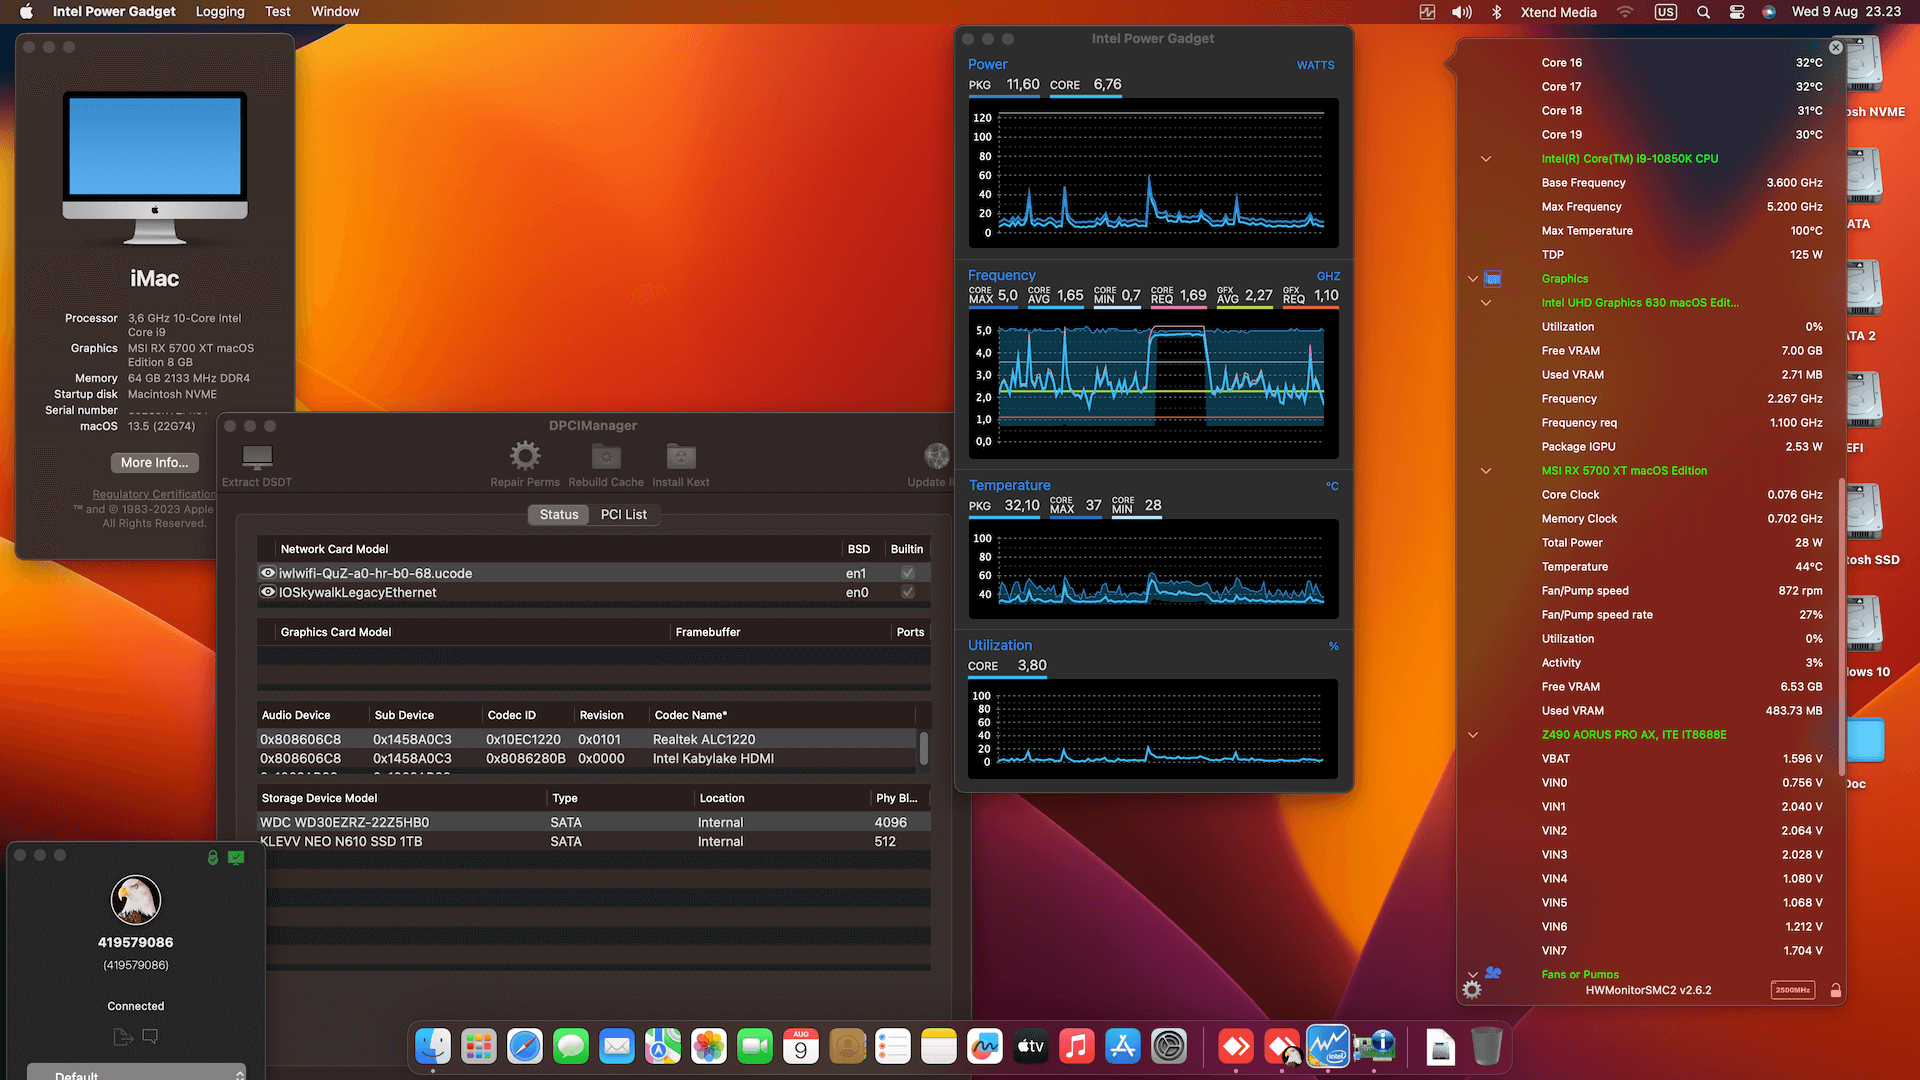The height and width of the screenshot is (1080, 1920).
Task: Switch to PCI List tab in DPCIManager
Action: pos(624,514)
